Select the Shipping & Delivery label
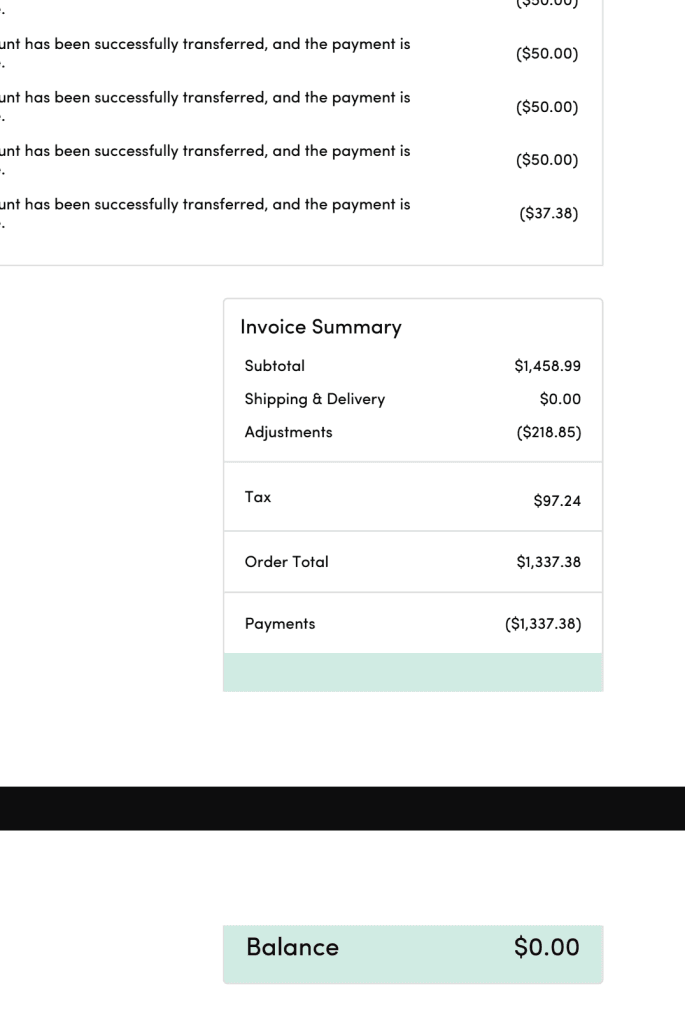Screen dimensions: 685x1024 315,399
